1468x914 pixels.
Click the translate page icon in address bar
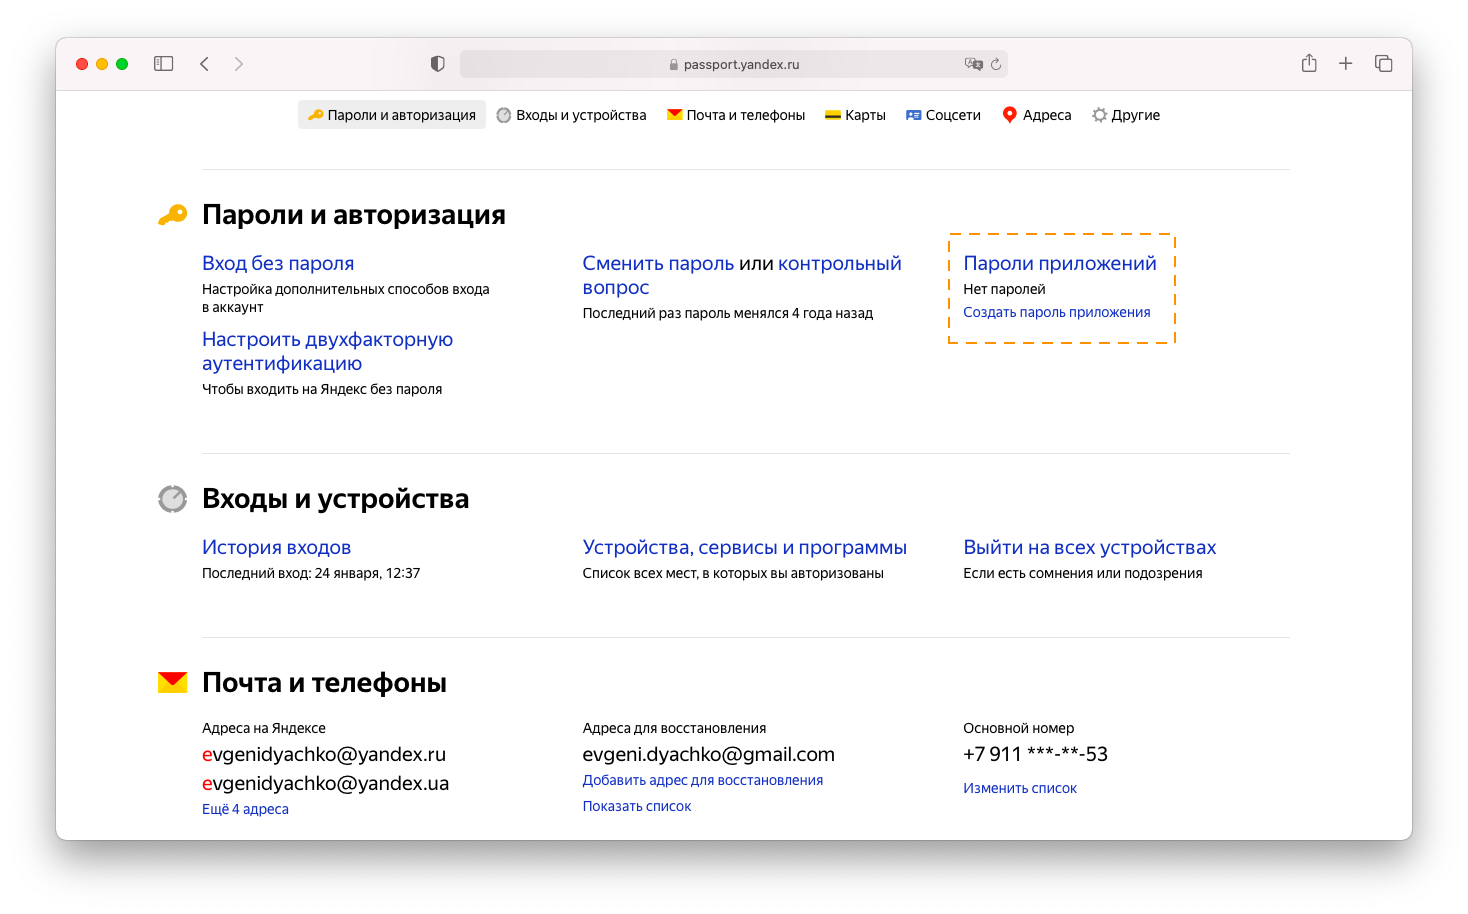pos(973,64)
